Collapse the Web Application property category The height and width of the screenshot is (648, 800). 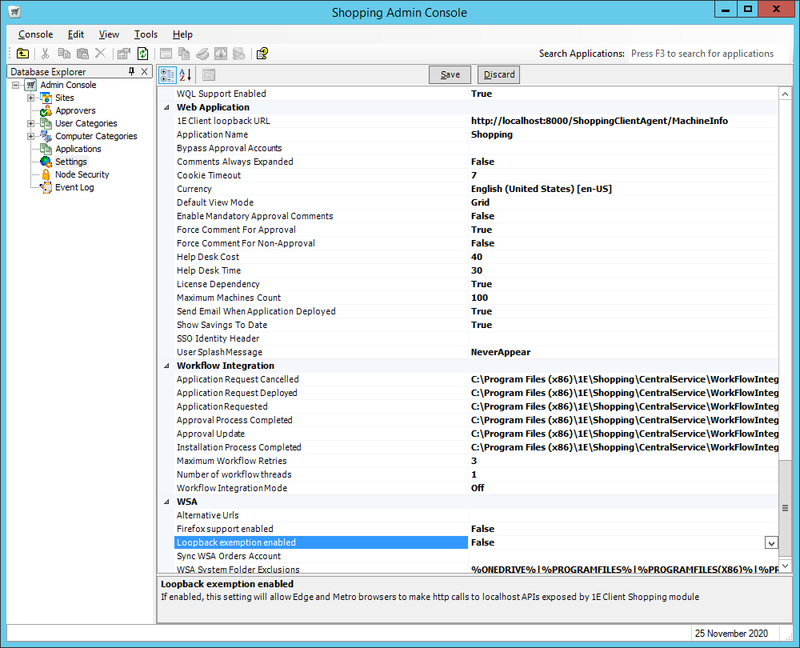166,108
